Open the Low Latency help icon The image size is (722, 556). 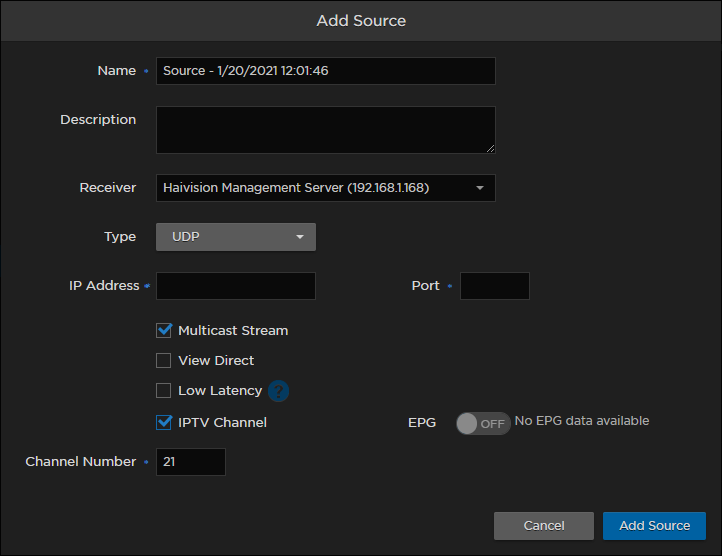pos(278,391)
